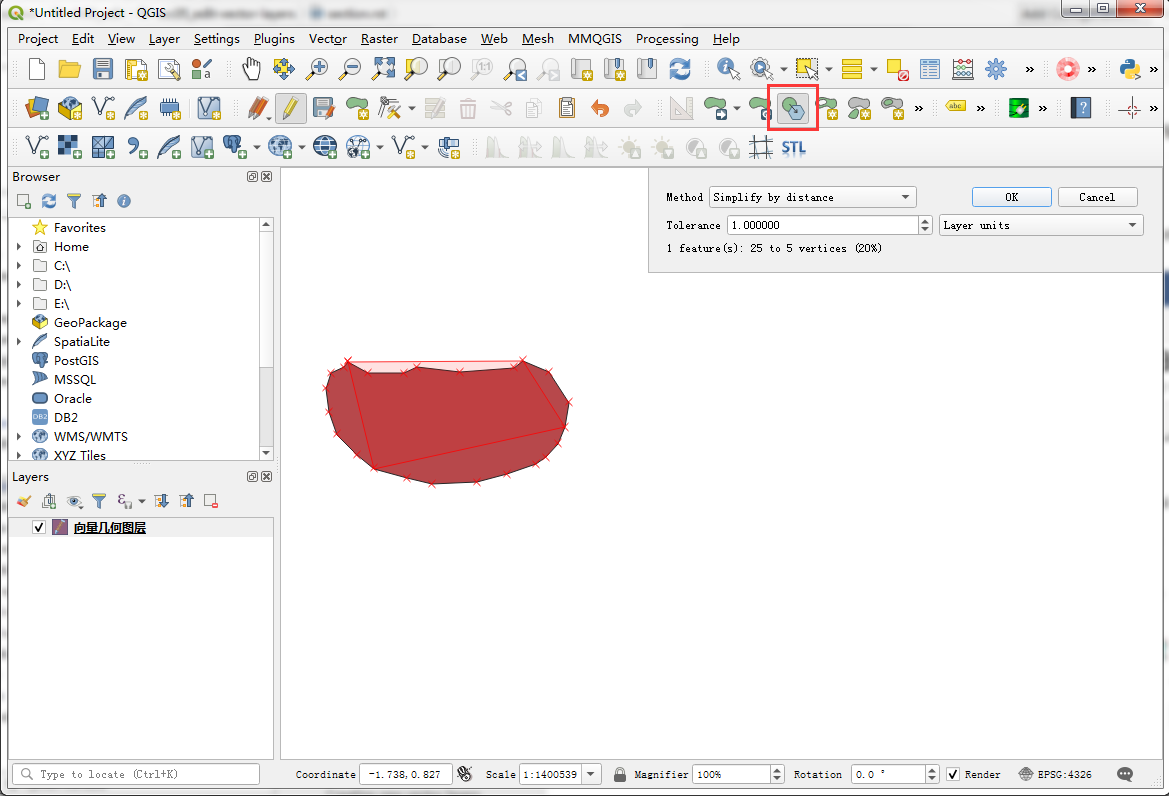Image resolution: width=1169 pixels, height=796 pixels.
Task: Select the PostGIS item in Browser
Action: tap(76, 361)
